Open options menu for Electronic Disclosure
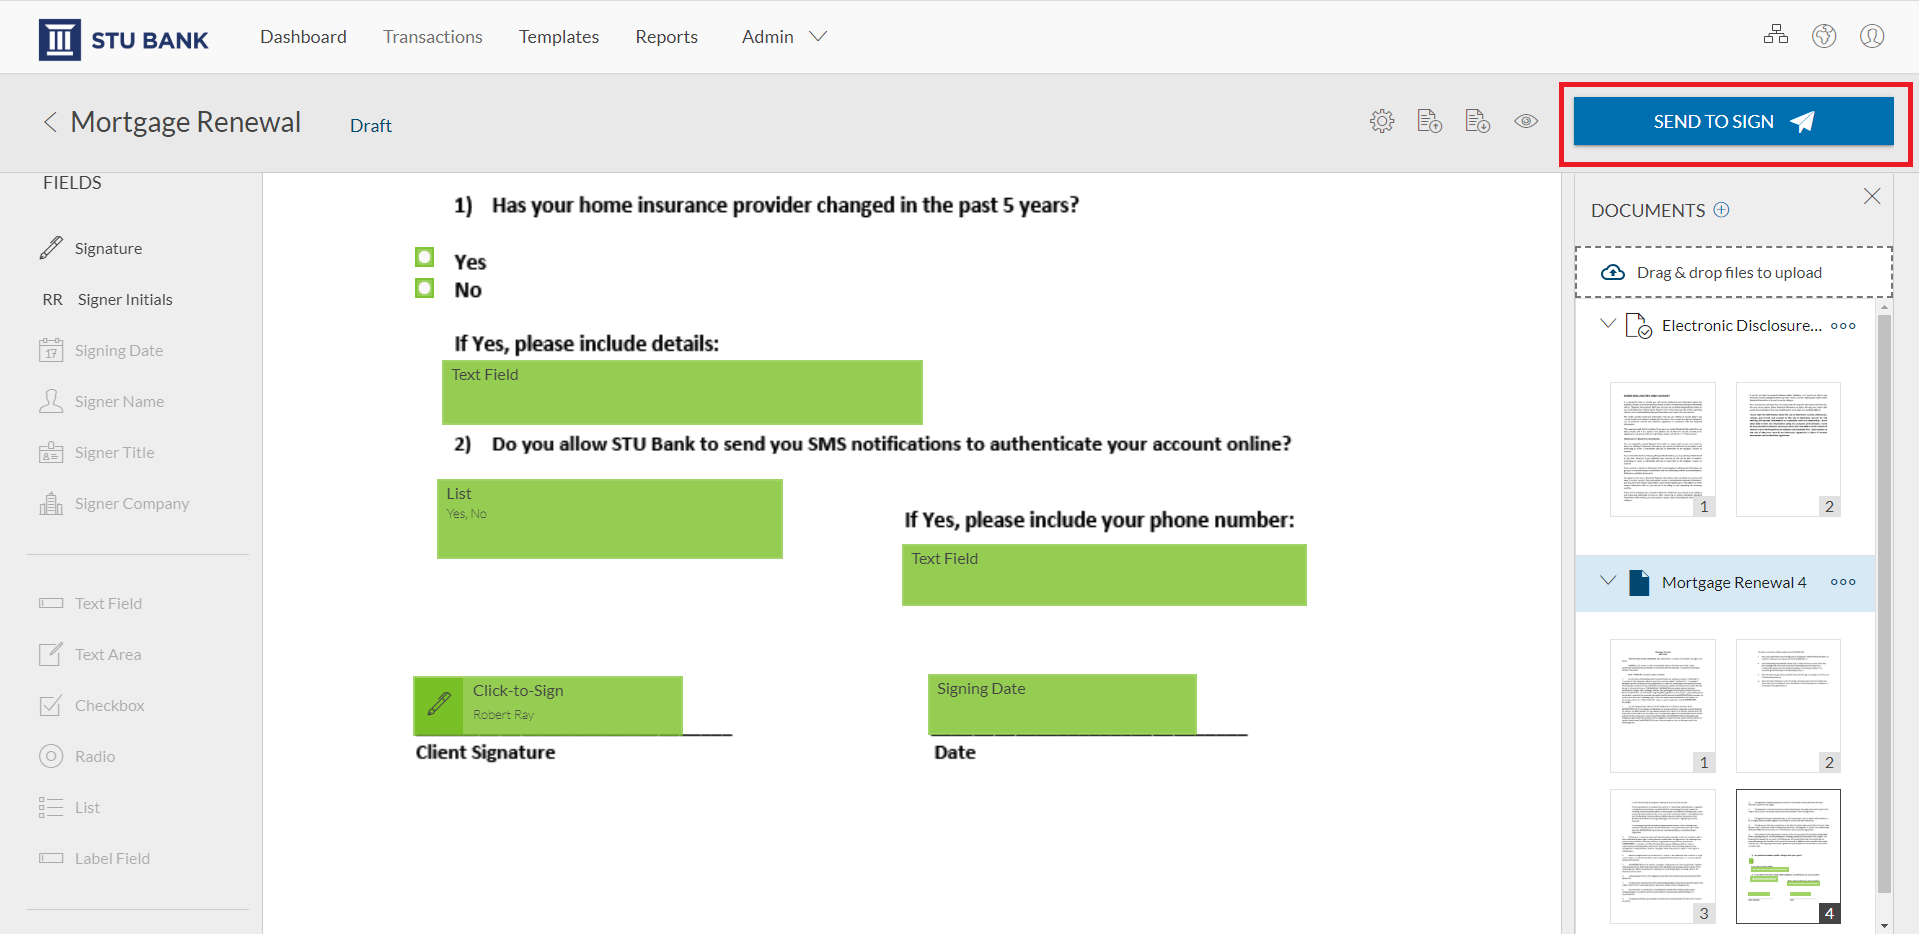The height and width of the screenshot is (934, 1919). (1843, 326)
